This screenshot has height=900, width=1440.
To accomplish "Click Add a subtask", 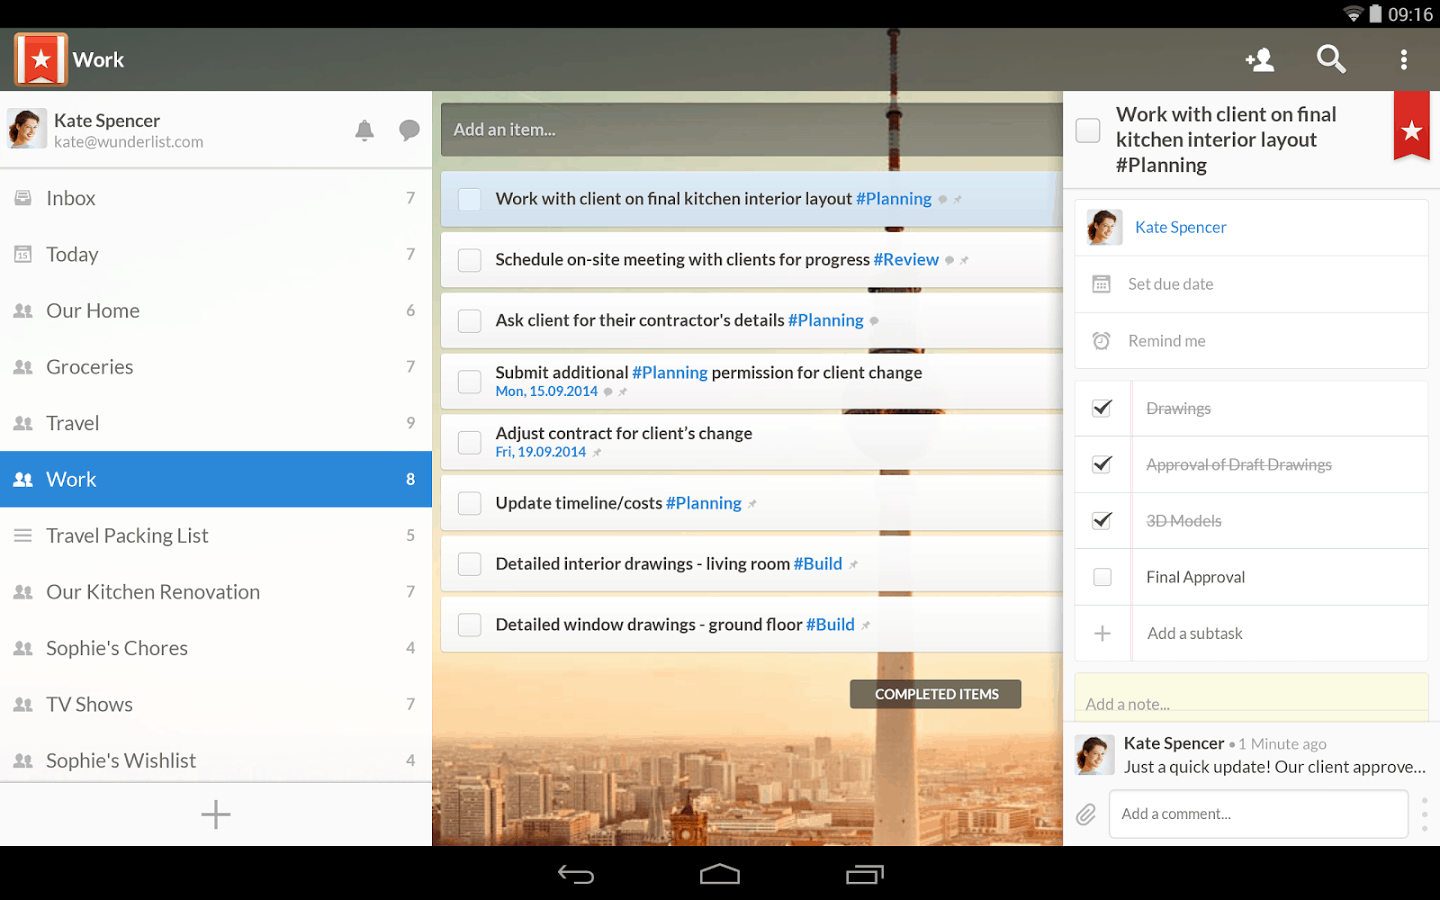I will pos(1196,633).
